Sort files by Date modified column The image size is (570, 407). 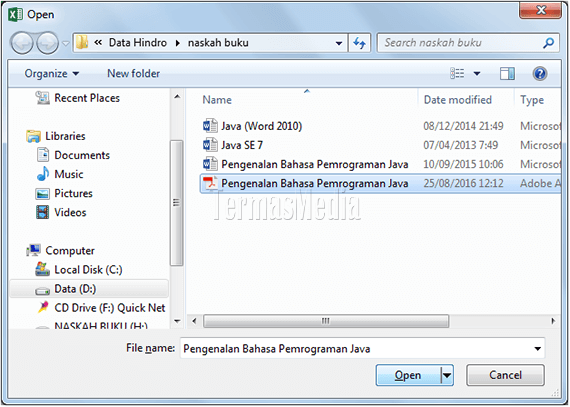(x=458, y=100)
